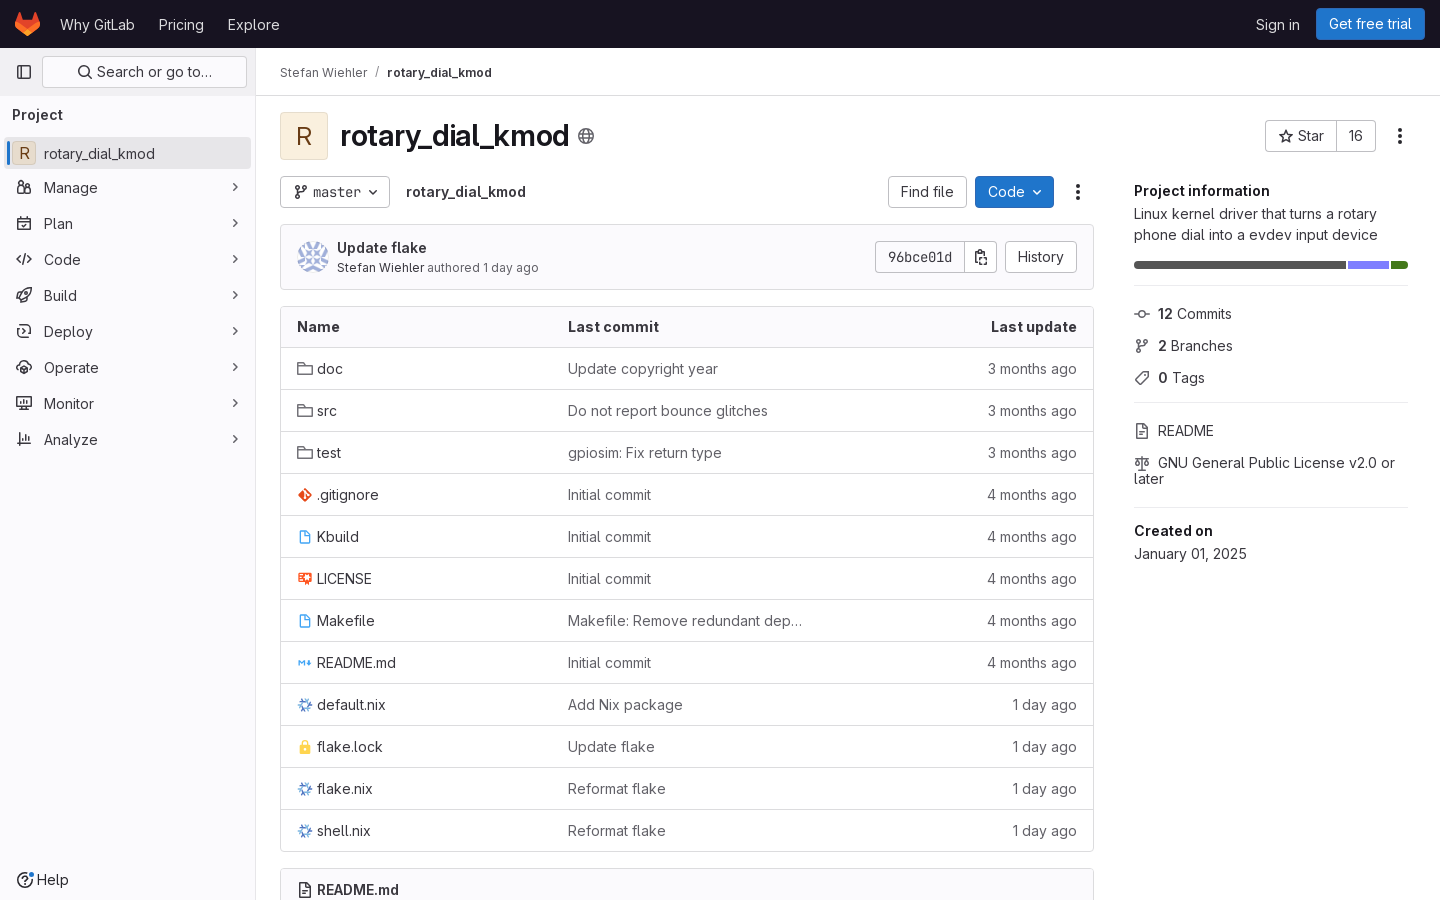
Task: Open Explore in top navigation
Action: pos(253,24)
